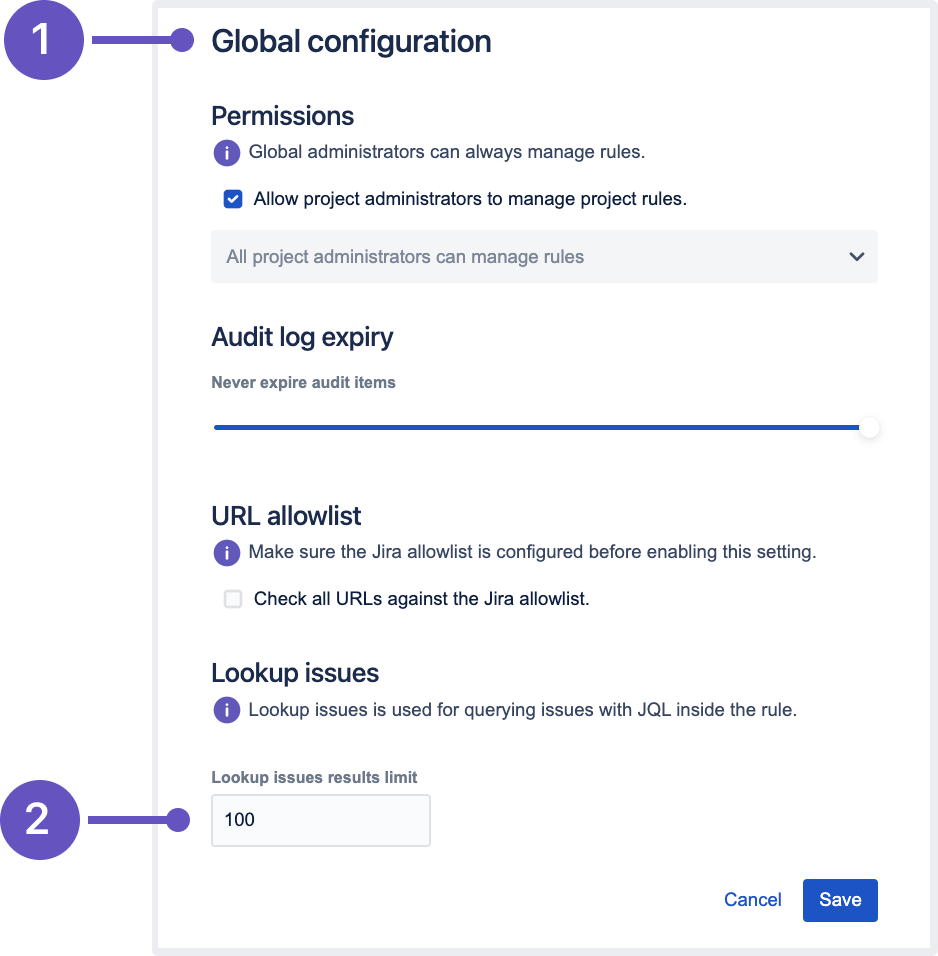Click the Cancel link
Image resolution: width=938 pixels, height=956 pixels.
pyautogui.click(x=752, y=900)
